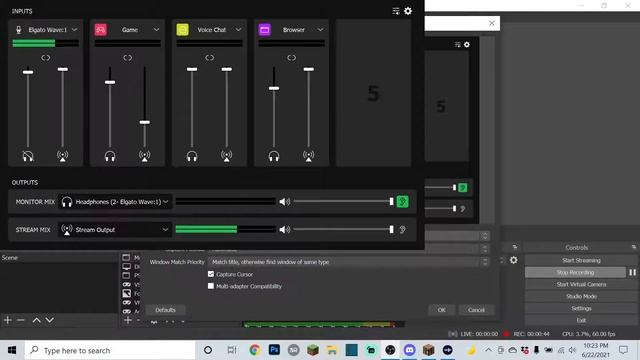Click Studio Mode button
Image resolution: width=640 pixels, height=360 pixels.
581,296
